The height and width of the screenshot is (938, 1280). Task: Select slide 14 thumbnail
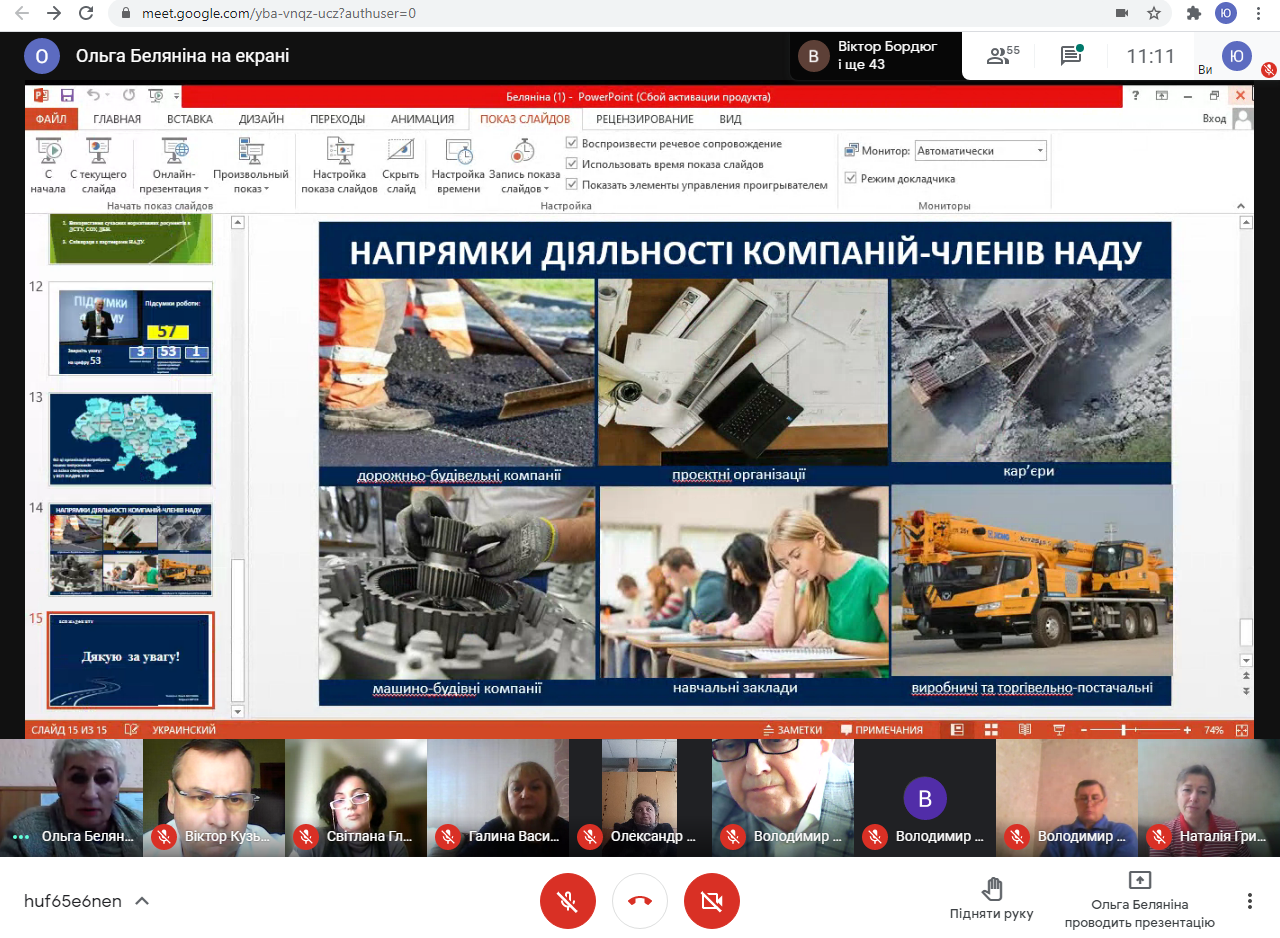130,551
